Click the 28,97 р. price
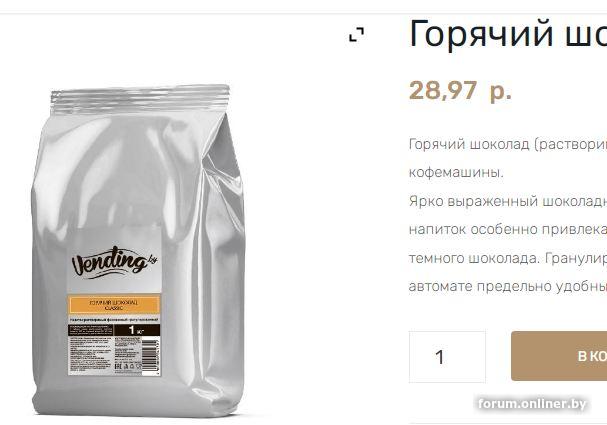Image resolution: width=607 pixels, height=425 pixels. tap(460, 91)
